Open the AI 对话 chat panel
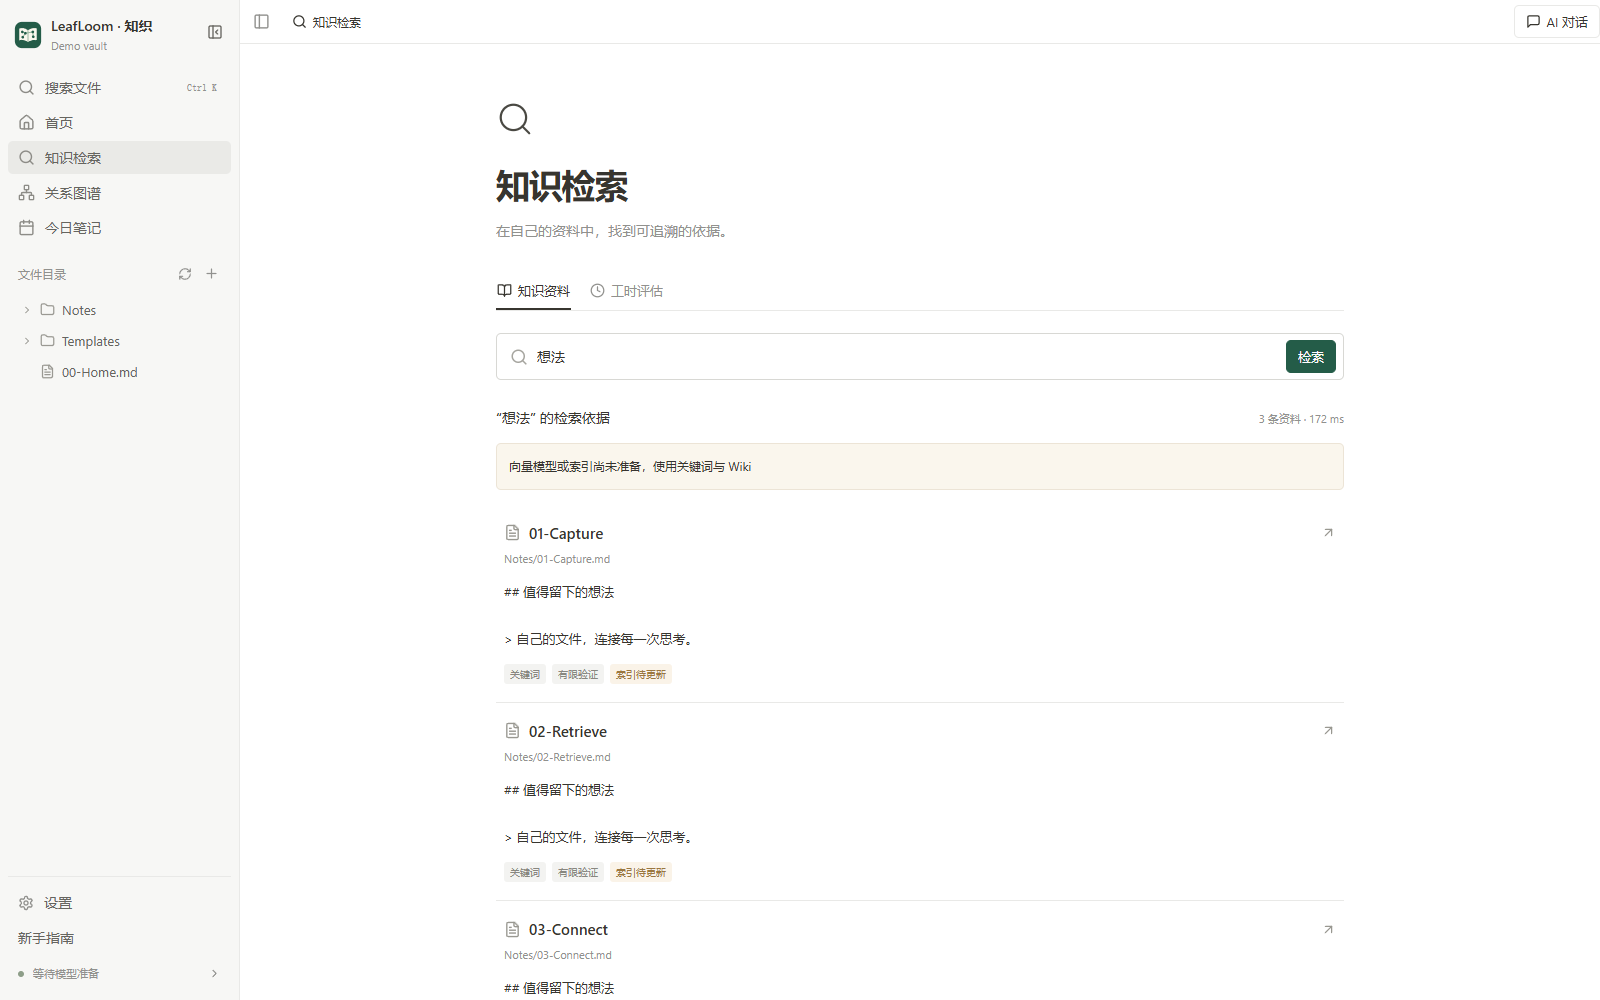Viewport: 1600px width, 1000px height. click(x=1557, y=22)
